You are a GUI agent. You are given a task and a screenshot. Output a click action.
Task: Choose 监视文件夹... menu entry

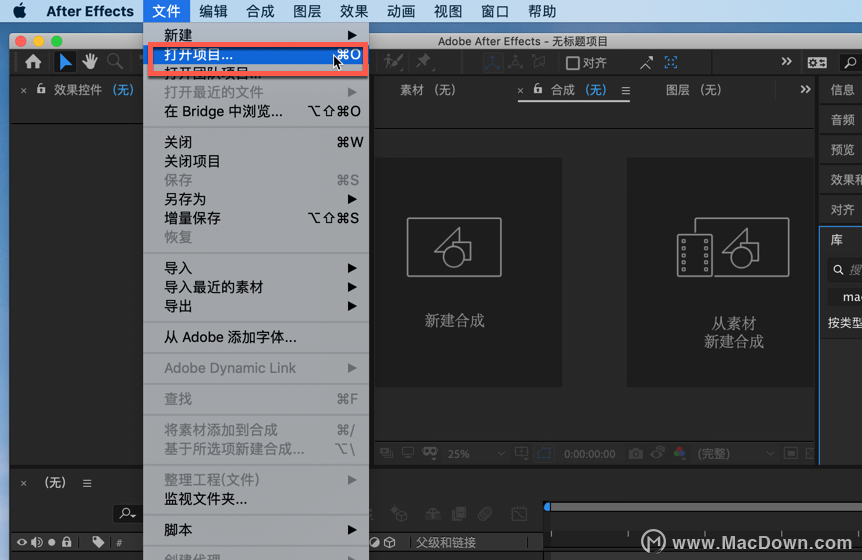(x=256, y=499)
